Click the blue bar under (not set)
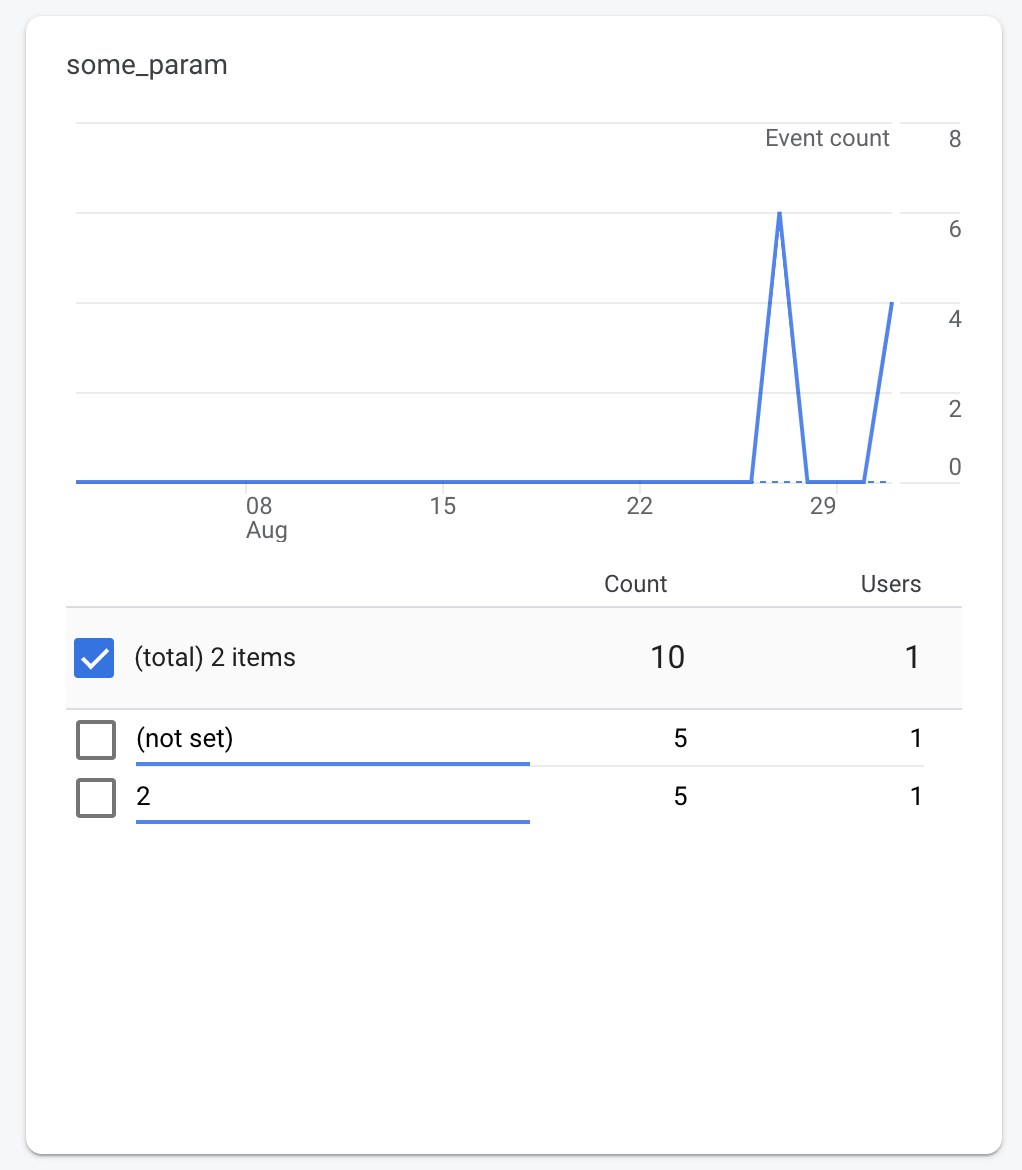The height and width of the screenshot is (1170, 1022). click(x=333, y=763)
